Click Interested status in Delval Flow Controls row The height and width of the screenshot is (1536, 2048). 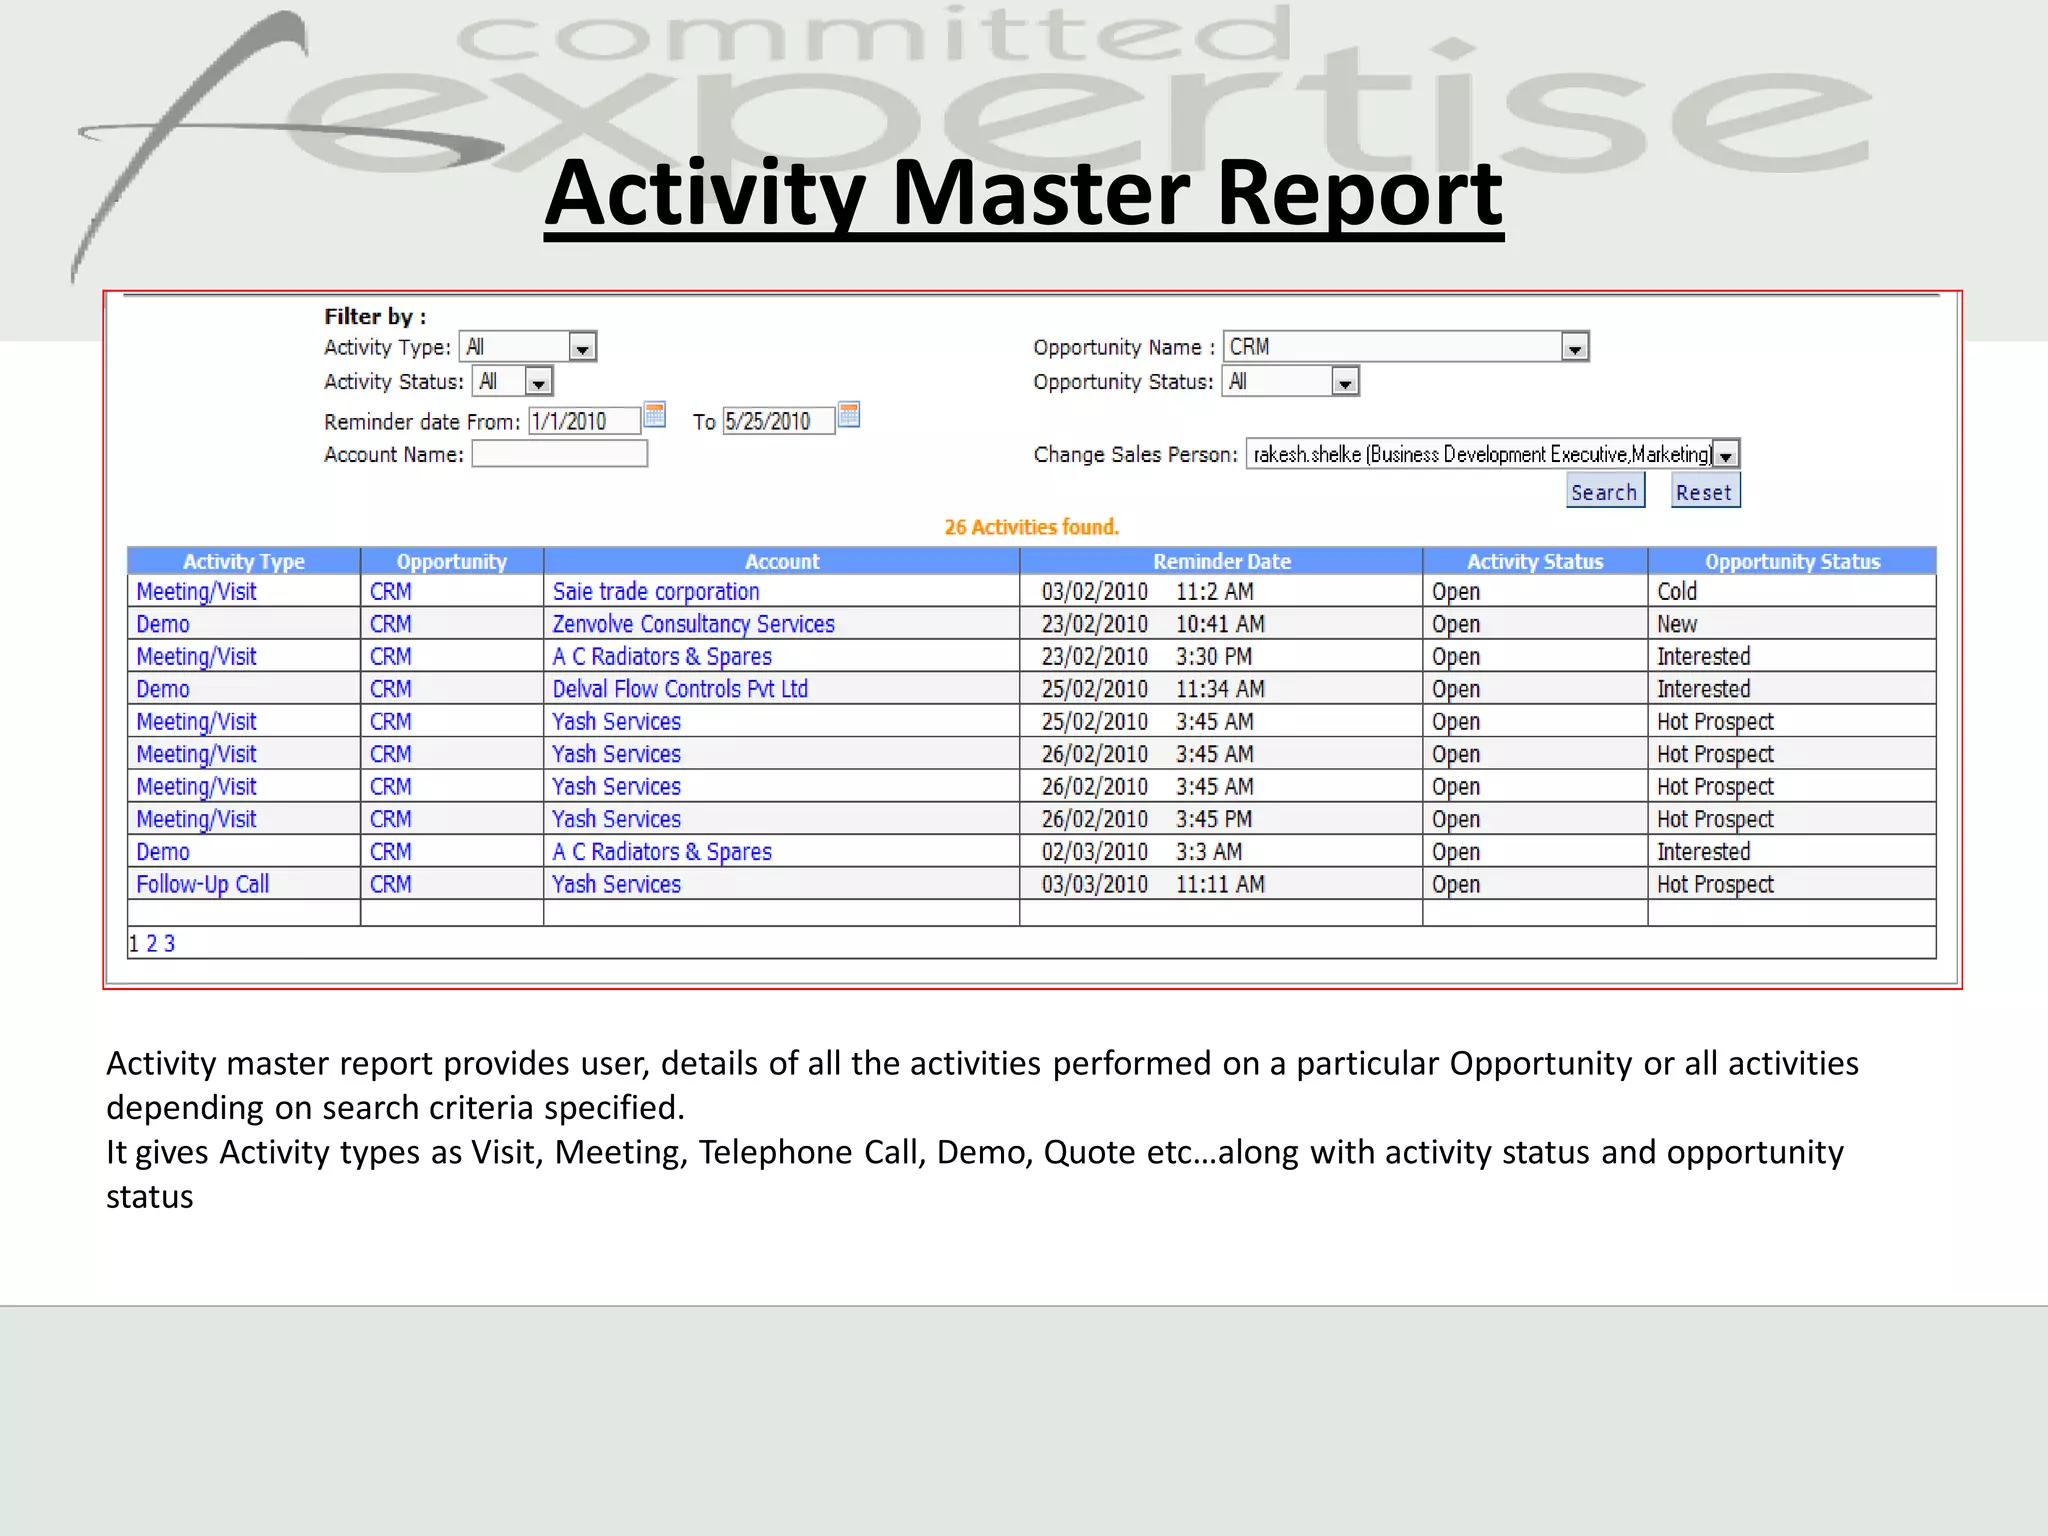(1704, 689)
